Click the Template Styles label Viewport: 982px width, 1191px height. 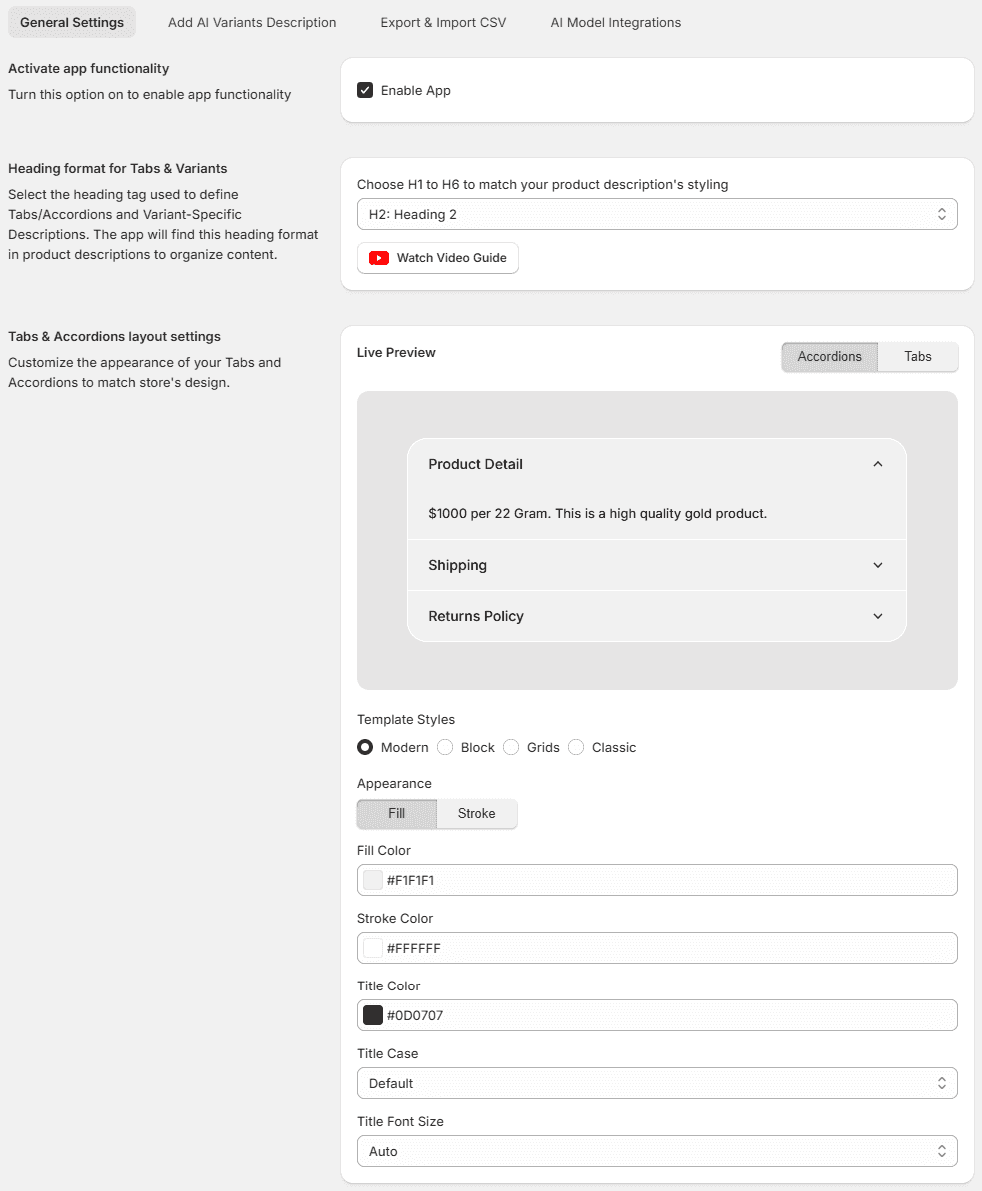[x=406, y=719]
